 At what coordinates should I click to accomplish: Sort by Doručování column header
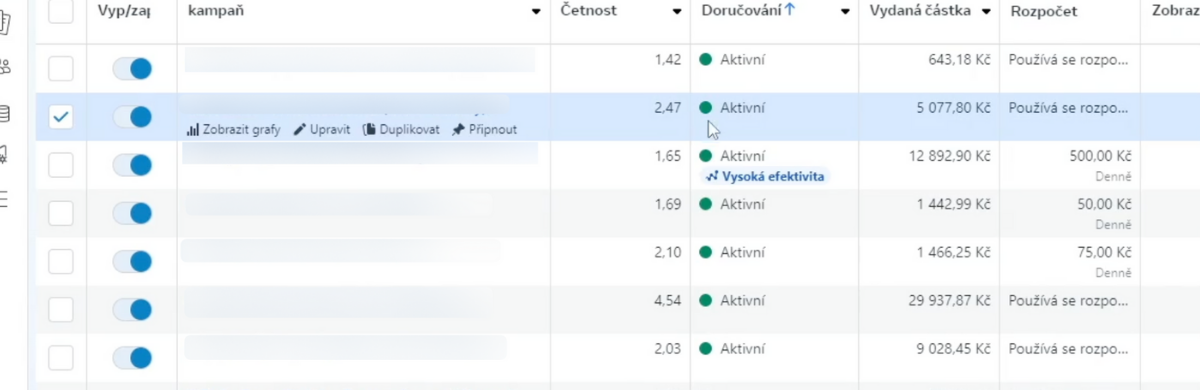click(742, 11)
